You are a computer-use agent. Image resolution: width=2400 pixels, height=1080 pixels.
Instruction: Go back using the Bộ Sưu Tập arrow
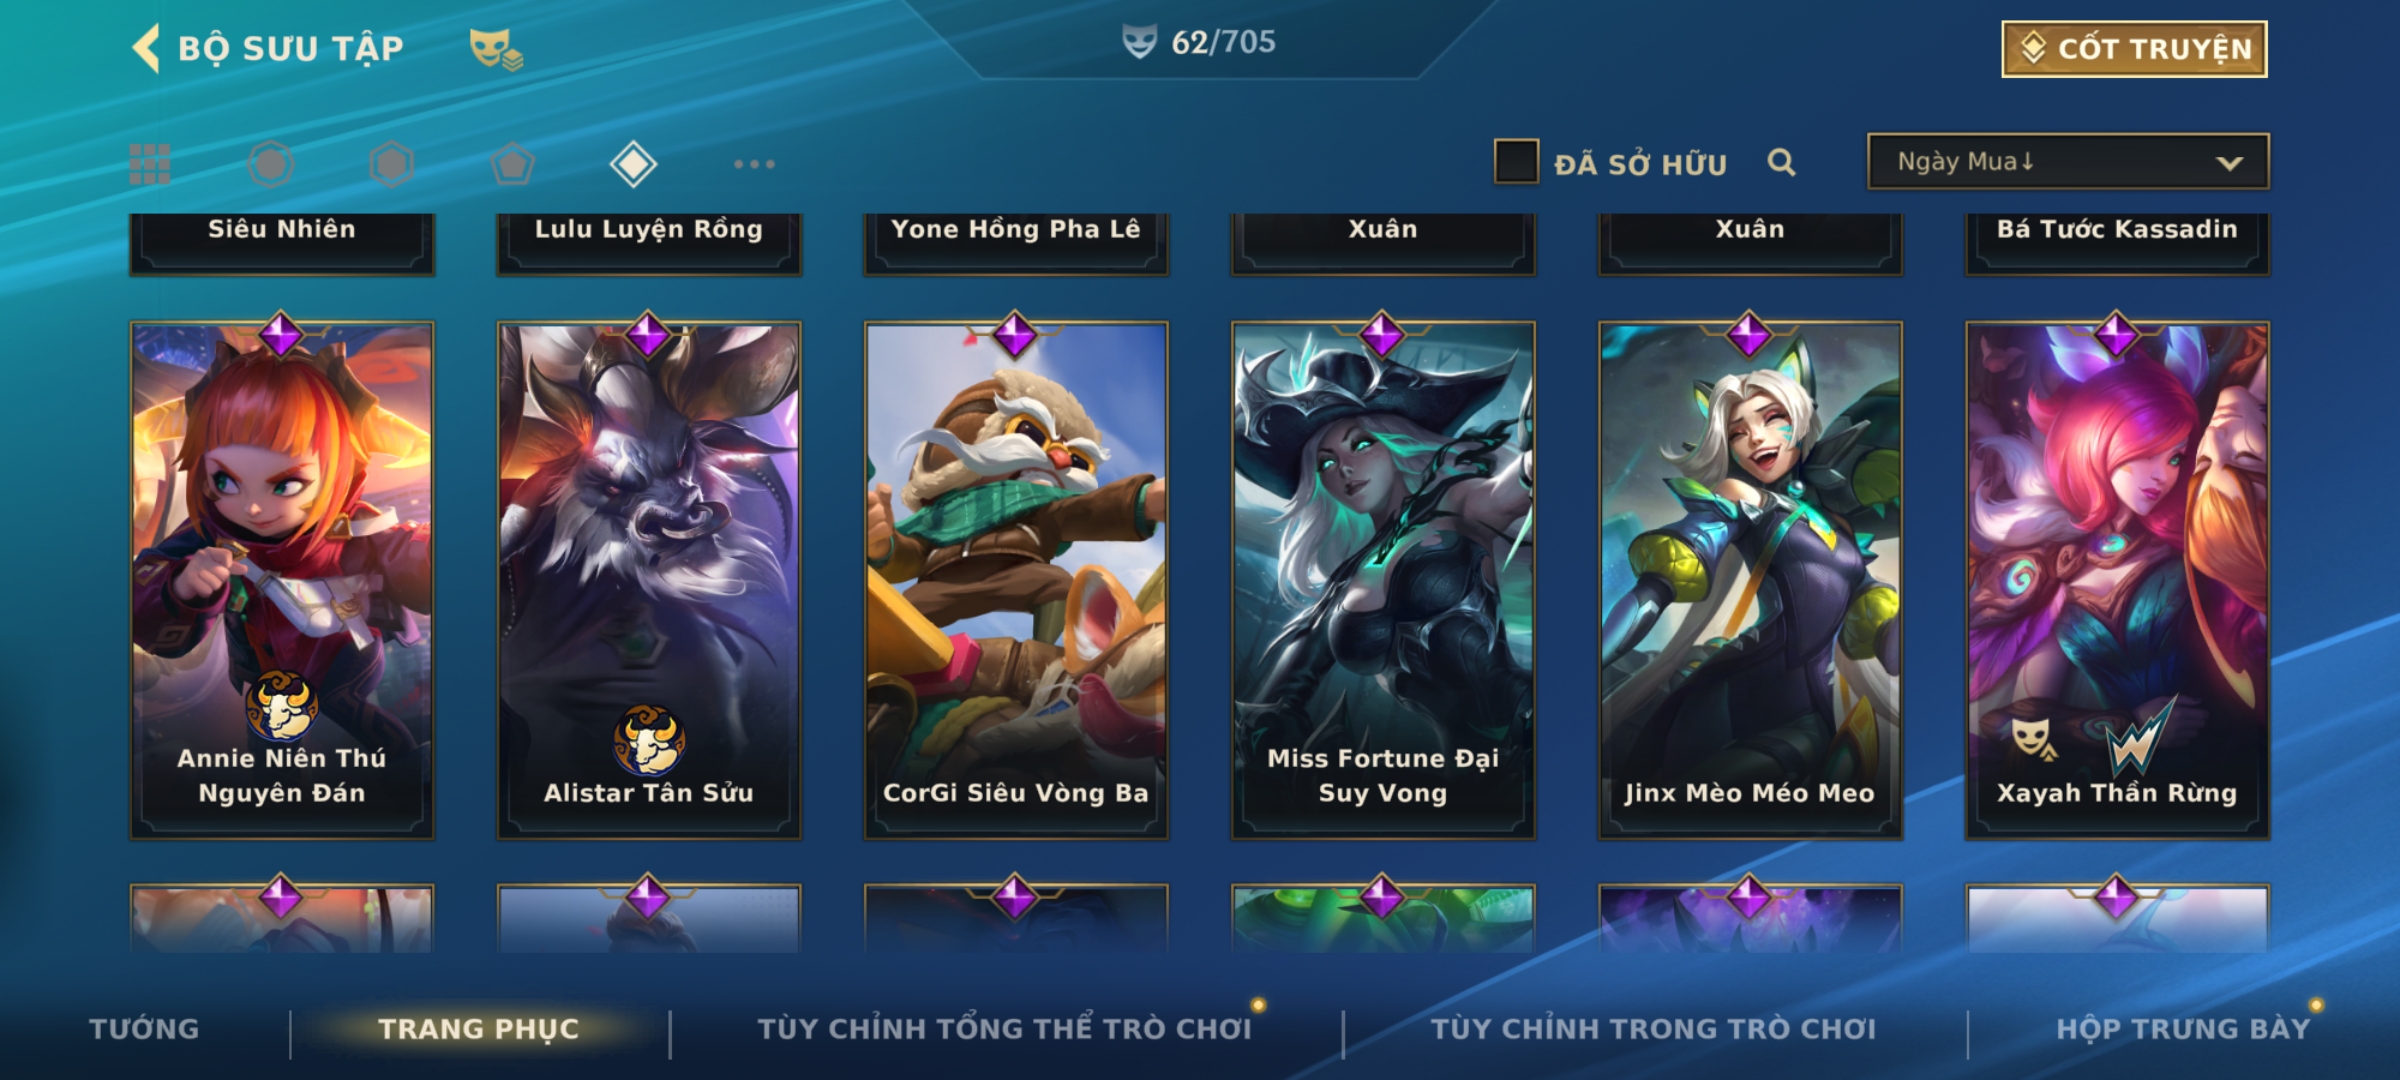146,48
